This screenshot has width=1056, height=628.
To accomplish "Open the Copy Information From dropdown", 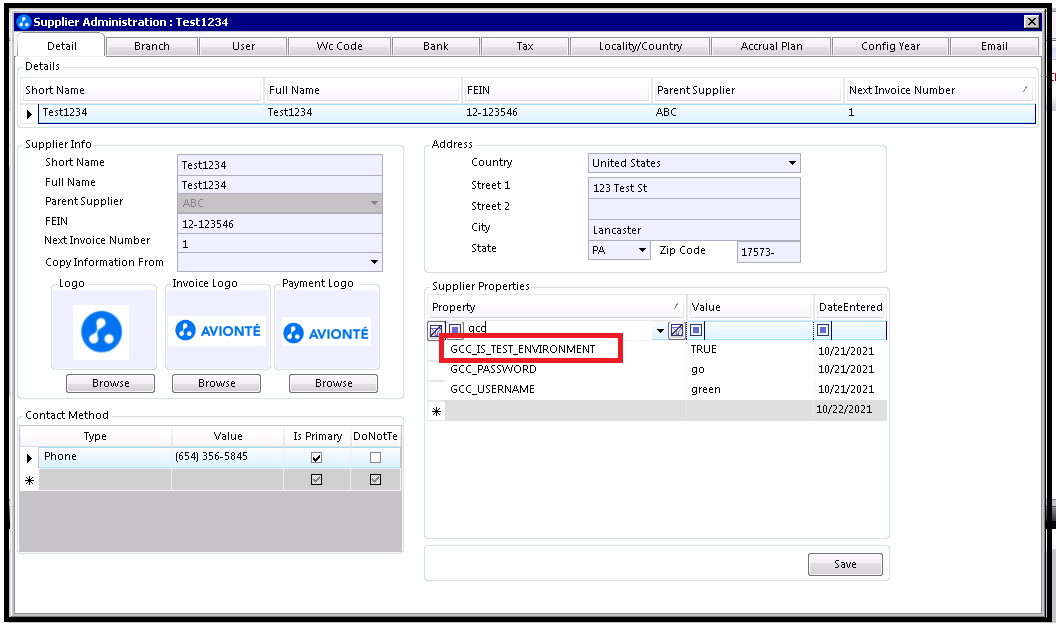I will pyautogui.click(x=375, y=262).
